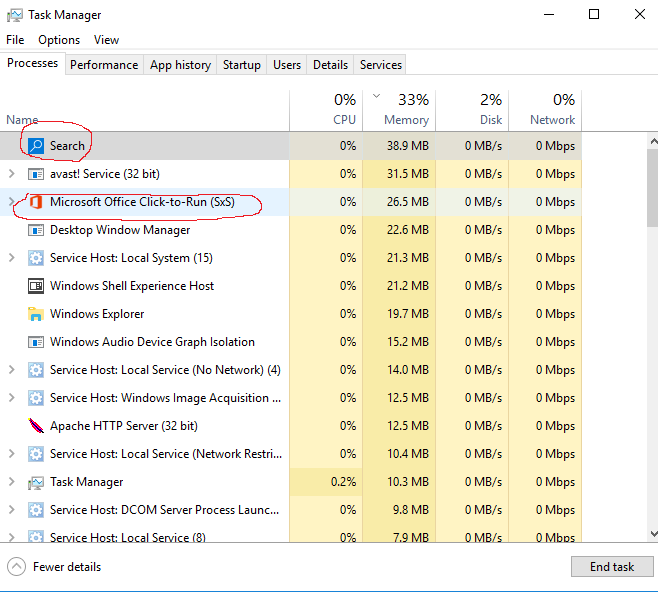Click the DCOM Server Process Launcher gear icon
Viewport: 658px width, 592px height.
tap(36, 510)
